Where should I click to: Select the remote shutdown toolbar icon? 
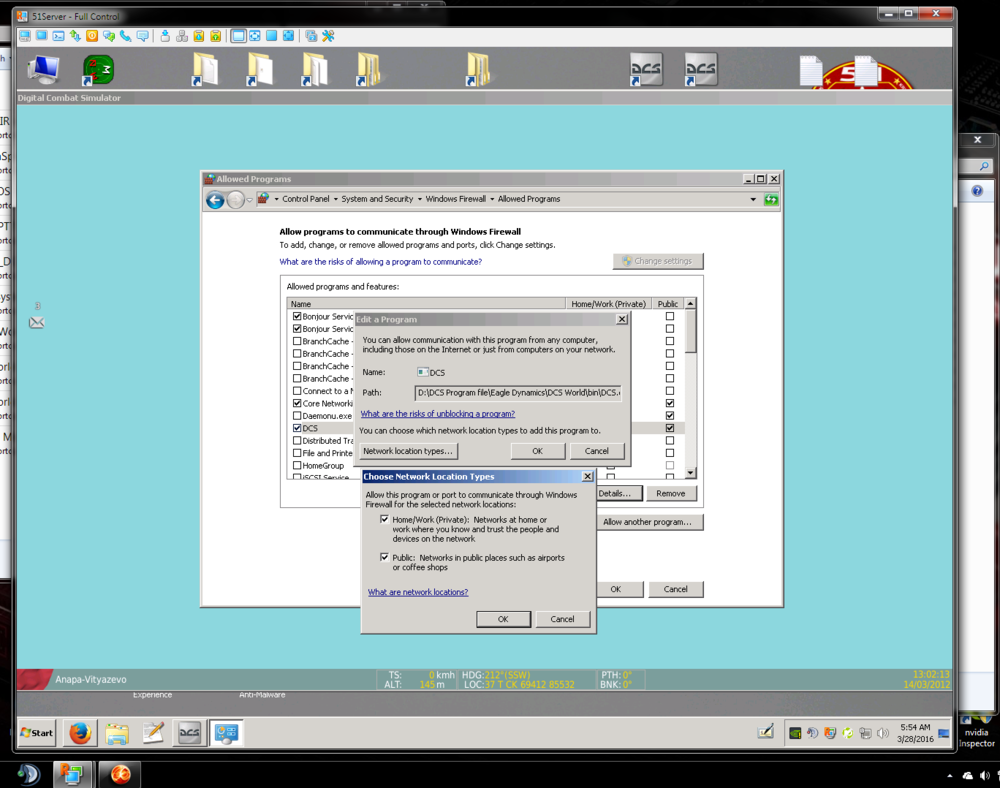point(91,36)
